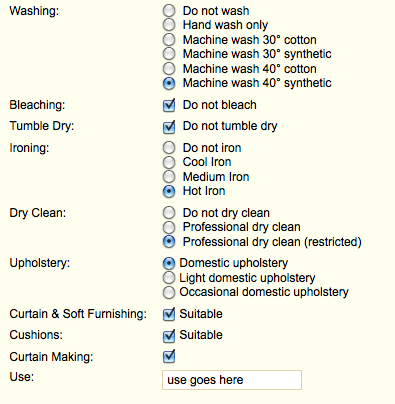This screenshot has width=395, height=404.
Task: Choose Hand wash only
Action: (x=169, y=25)
